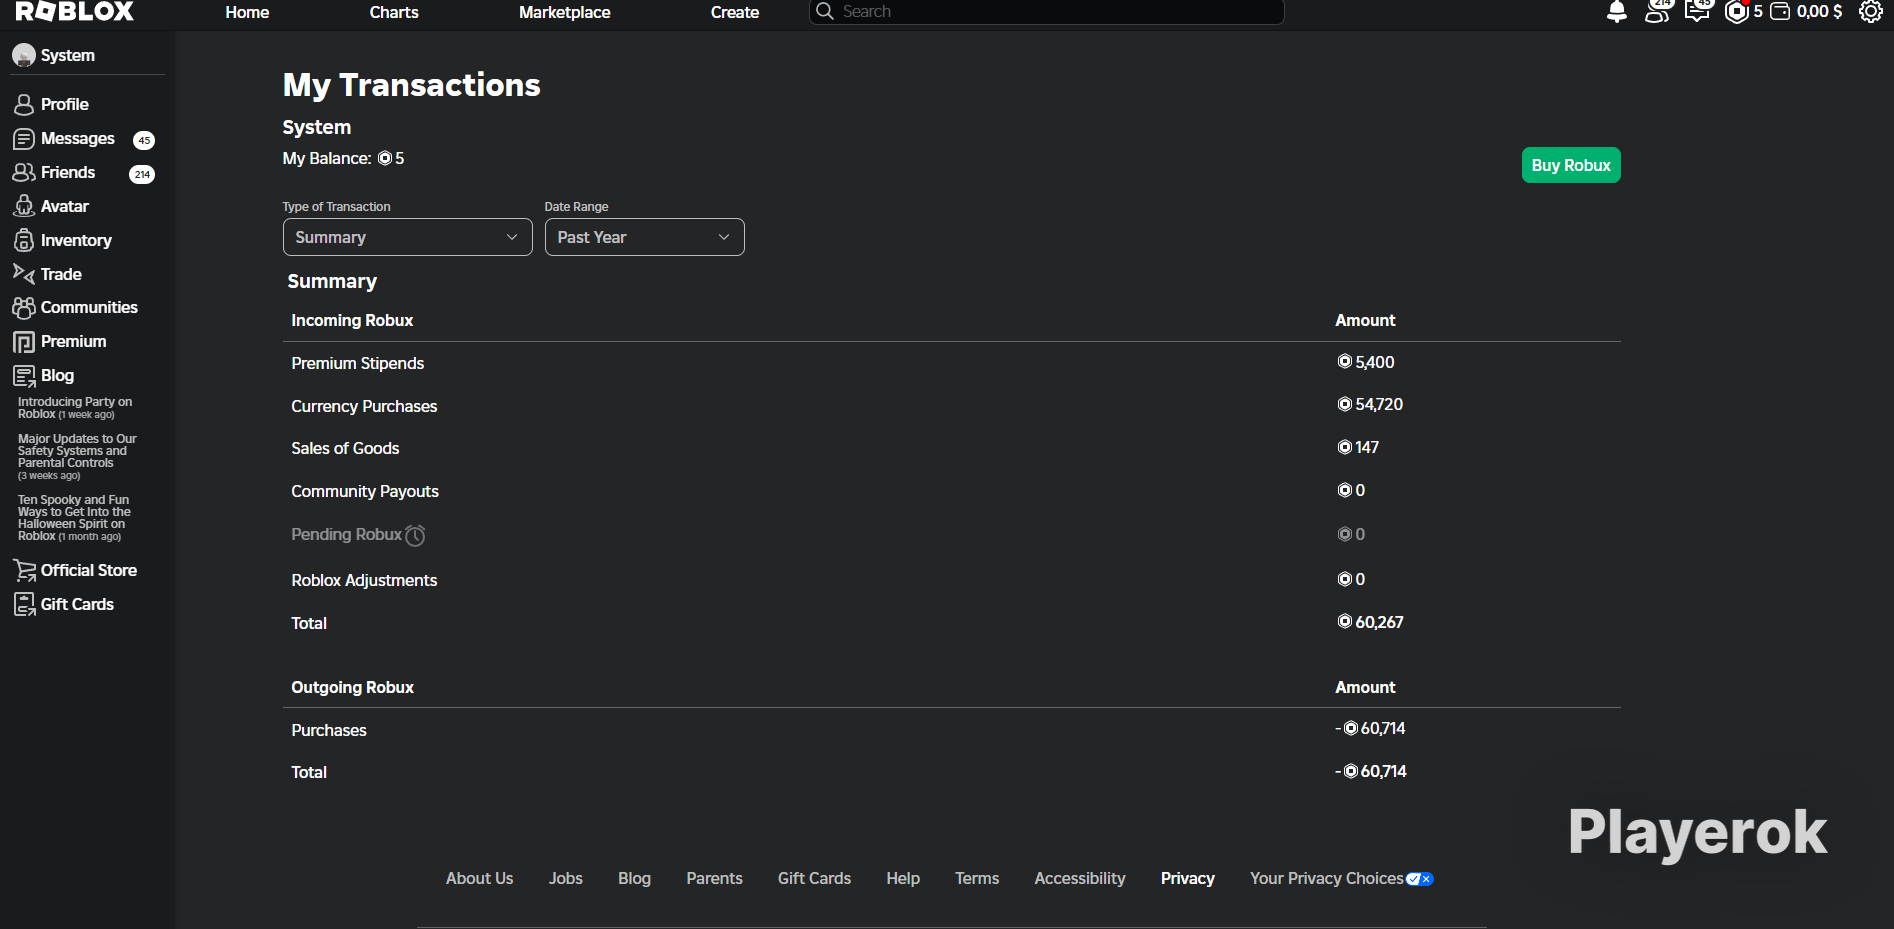This screenshot has height=929, width=1894.
Task: Click the Robux icon in top bar
Action: tap(1737, 12)
